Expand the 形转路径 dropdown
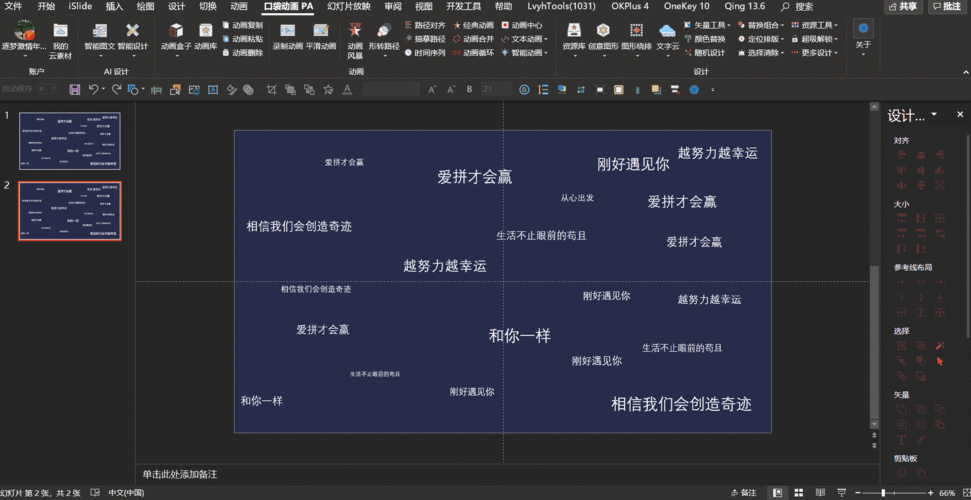The width and height of the screenshot is (971, 500). coord(384,55)
